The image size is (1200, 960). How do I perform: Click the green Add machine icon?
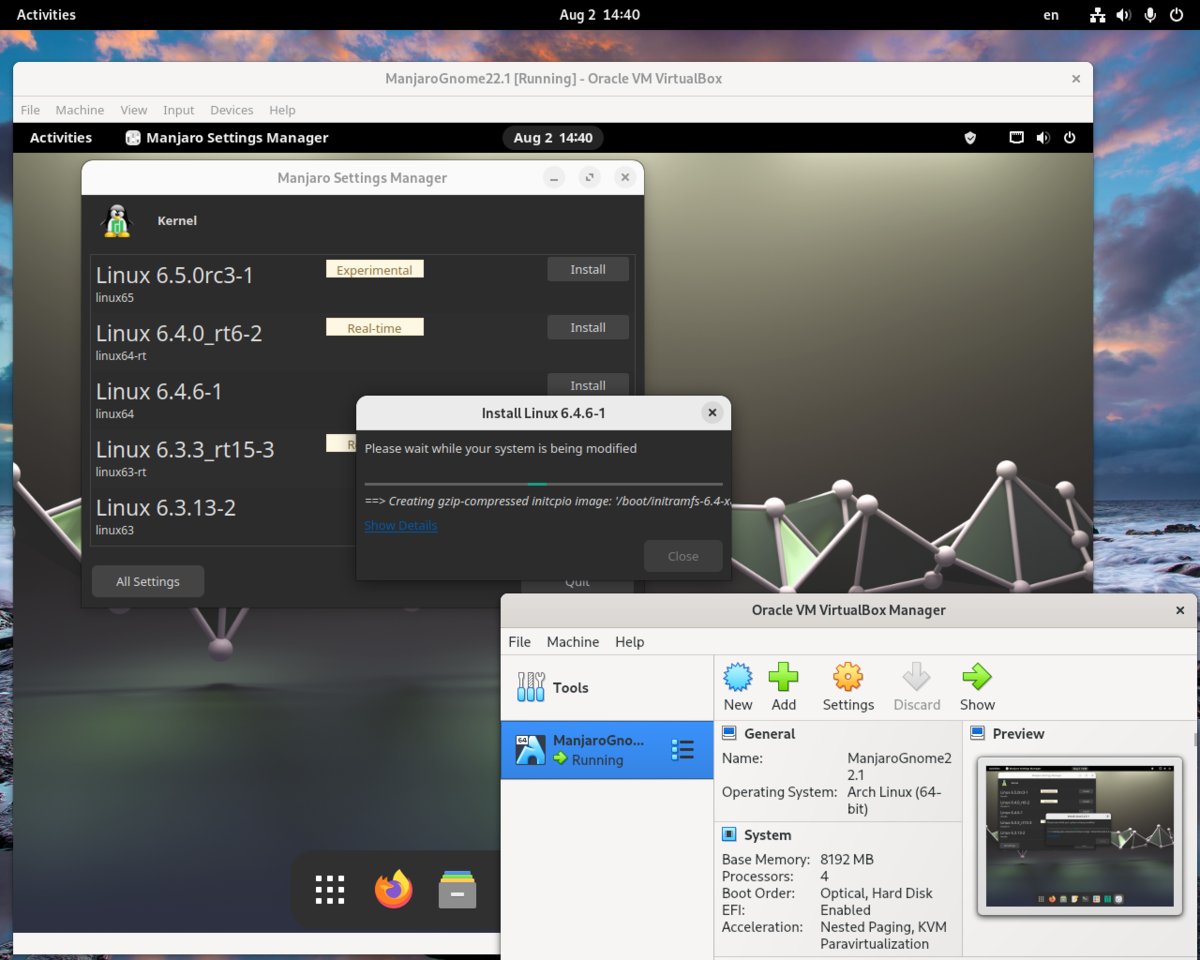tap(784, 677)
